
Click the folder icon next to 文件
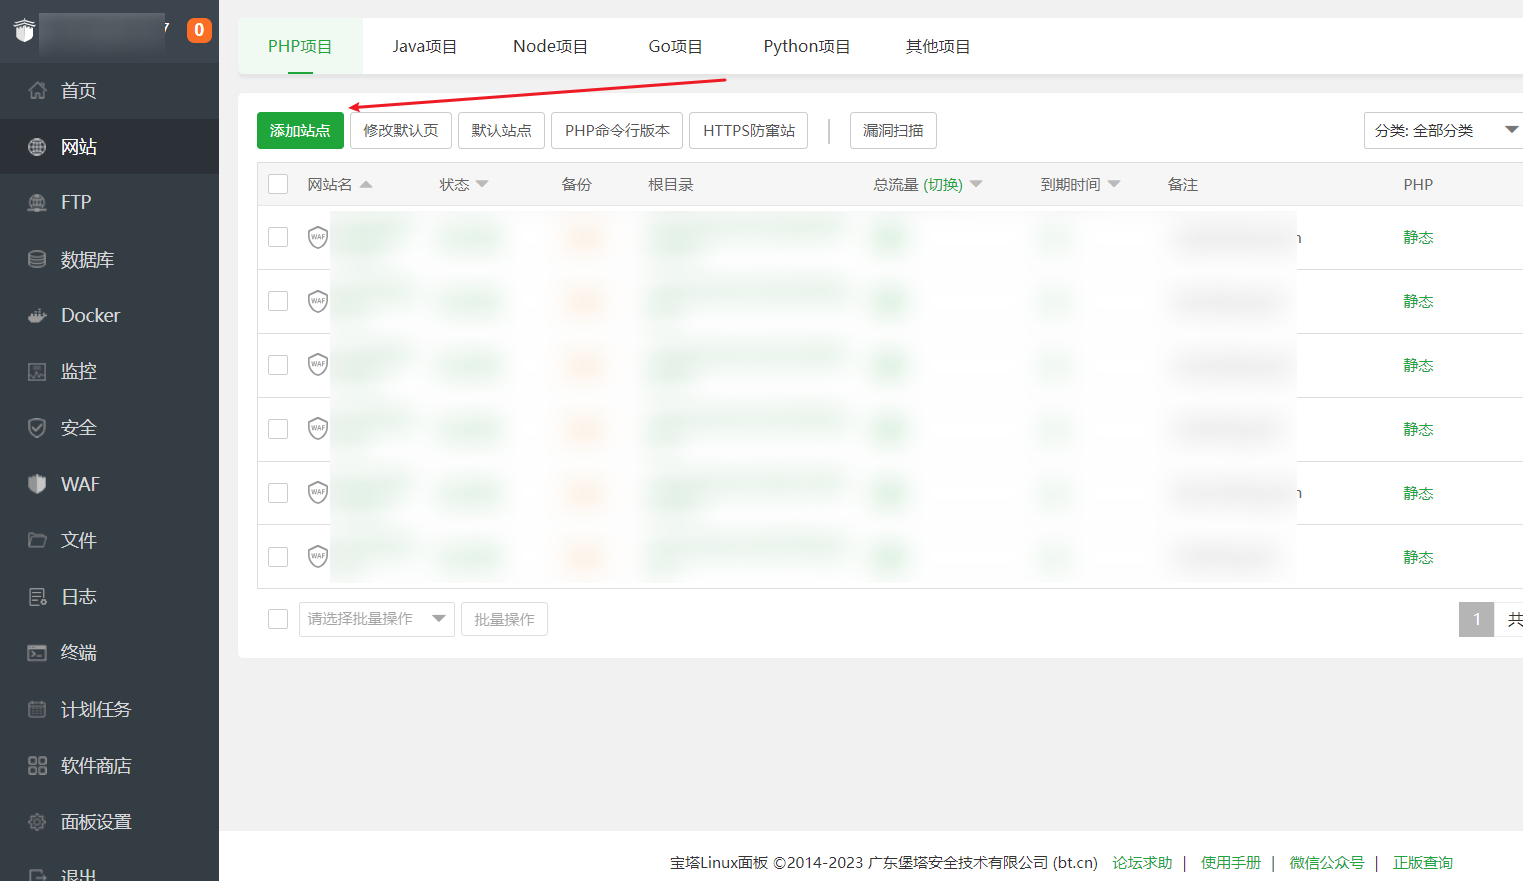(x=37, y=540)
